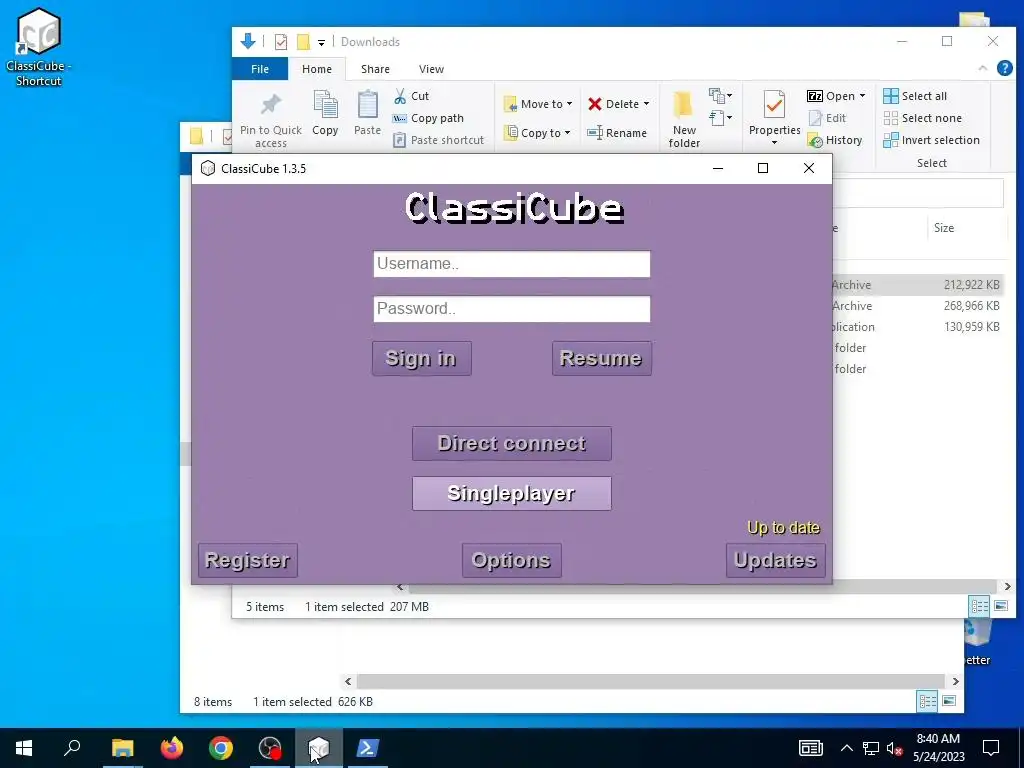Launch Firefox from the taskbar

click(x=172, y=748)
